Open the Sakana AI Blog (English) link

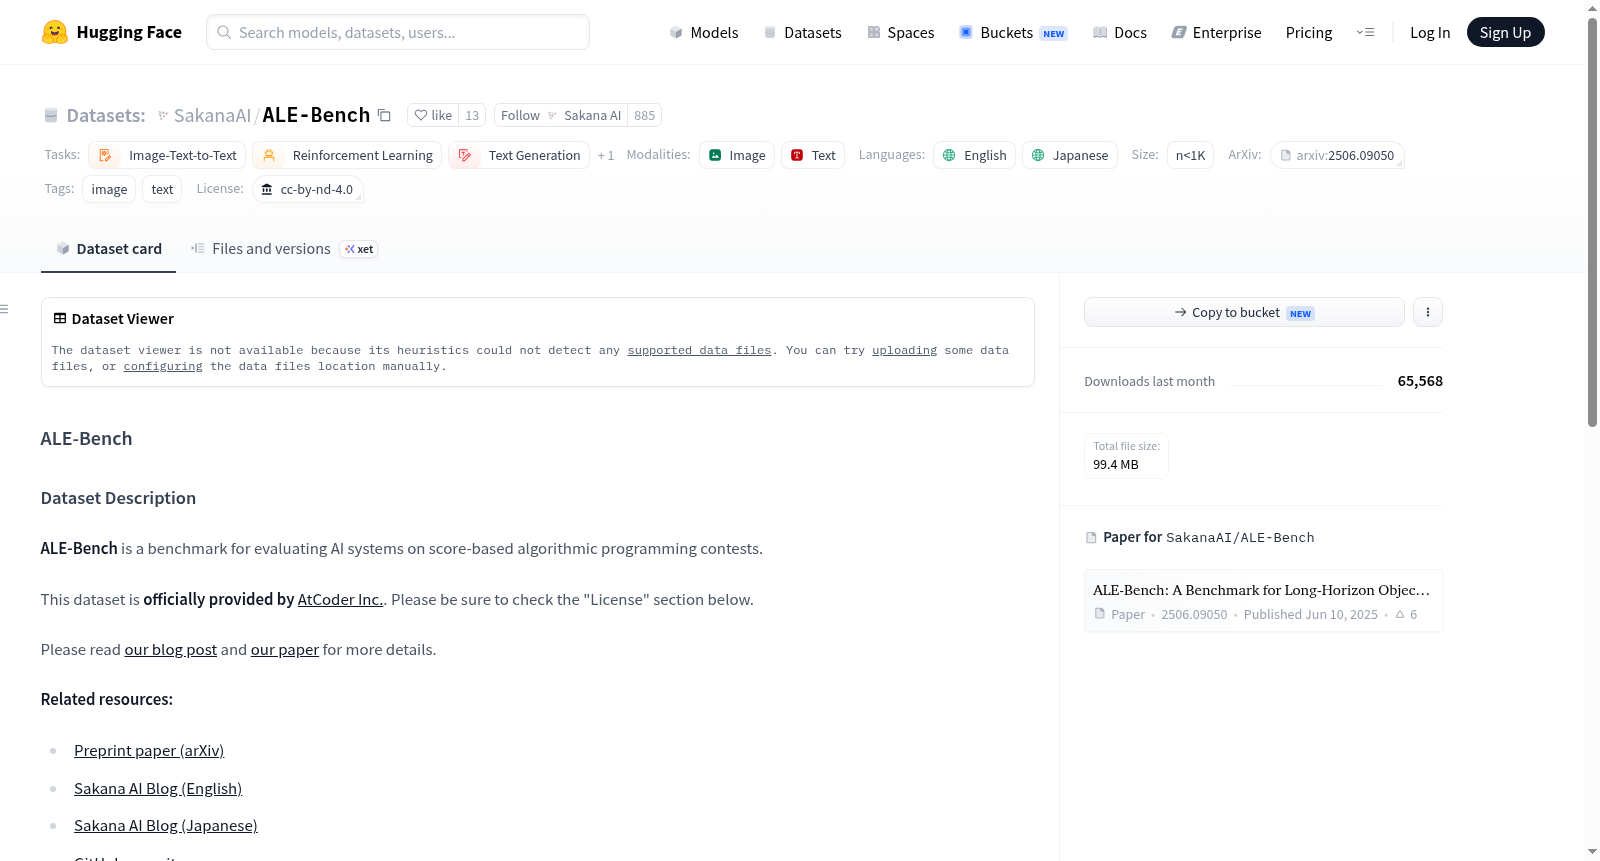158,788
